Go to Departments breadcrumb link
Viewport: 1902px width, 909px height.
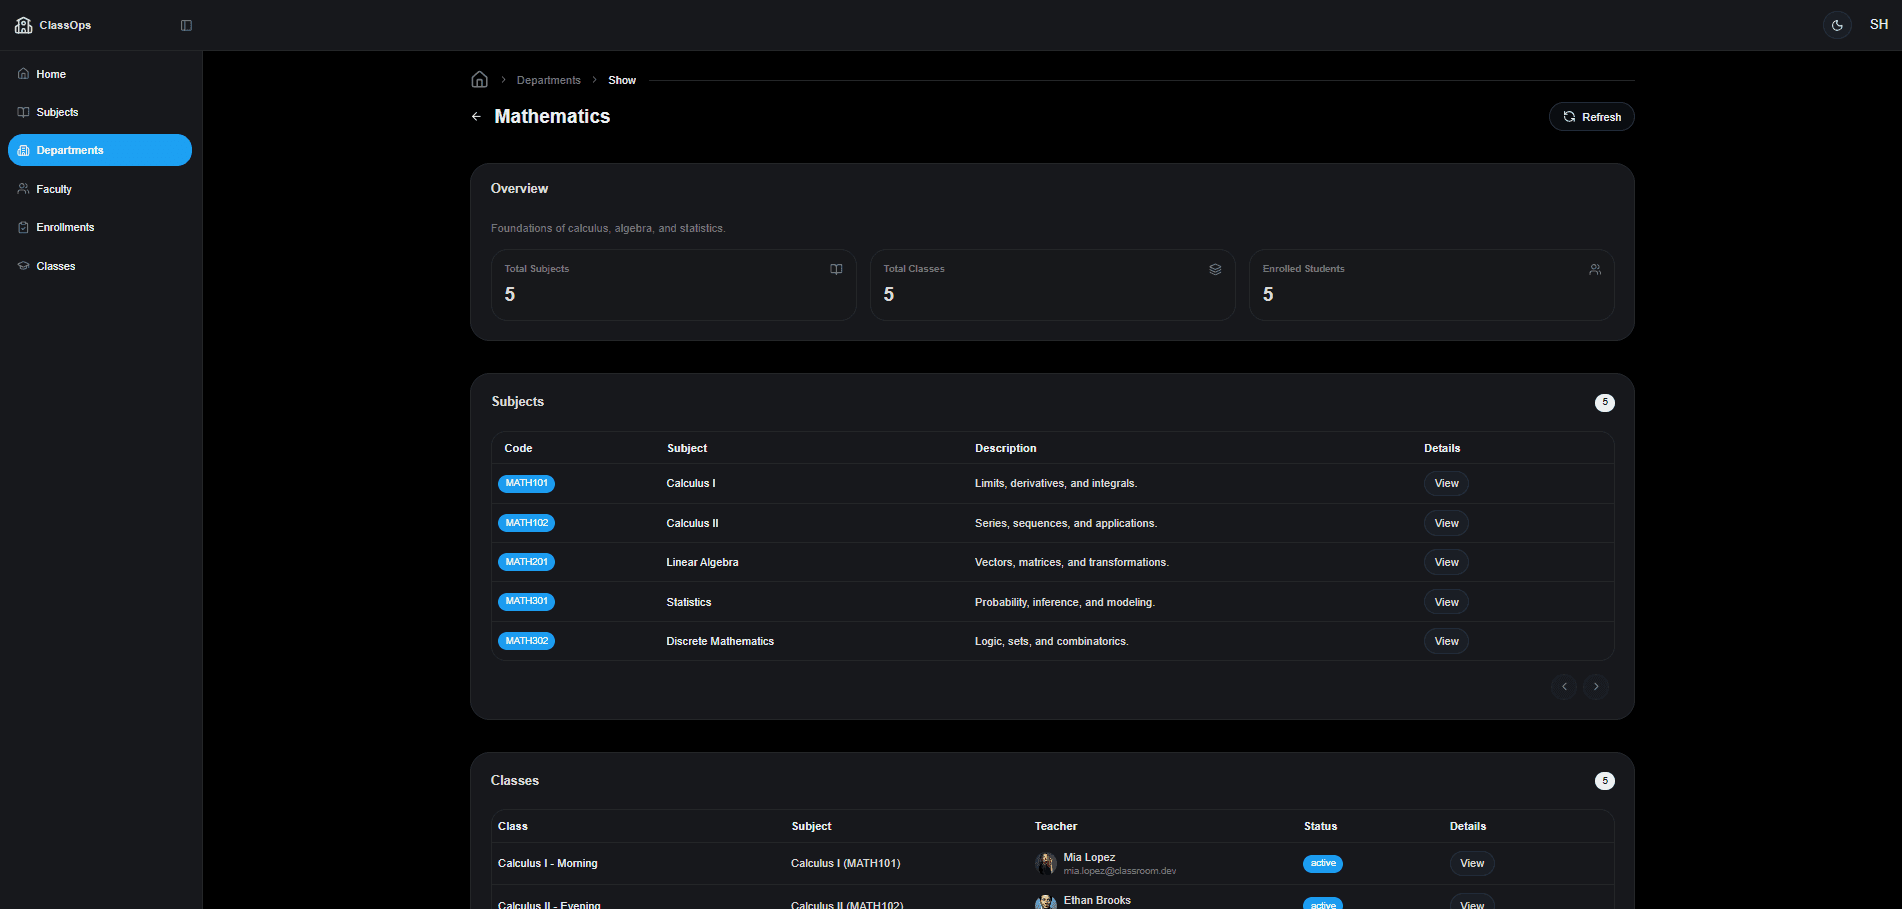[x=548, y=80]
